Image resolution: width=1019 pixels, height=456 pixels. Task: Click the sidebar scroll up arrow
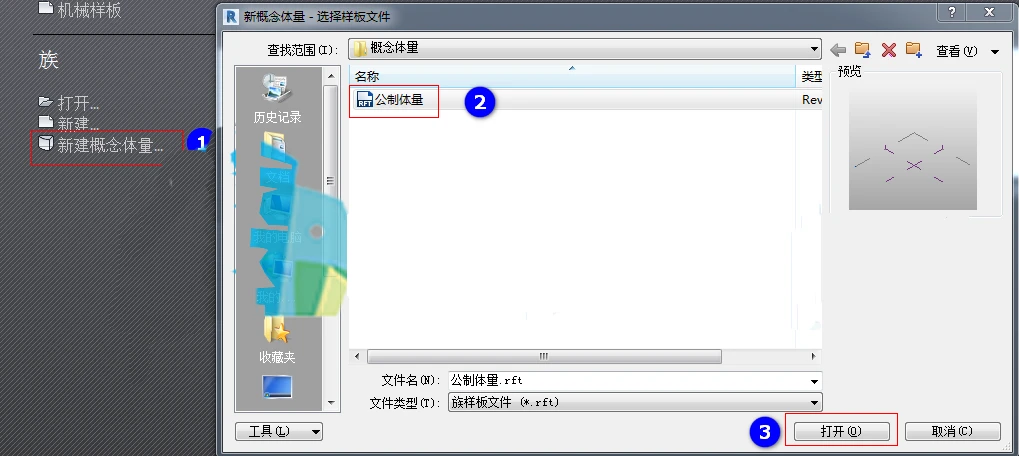(x=331, y=76)
